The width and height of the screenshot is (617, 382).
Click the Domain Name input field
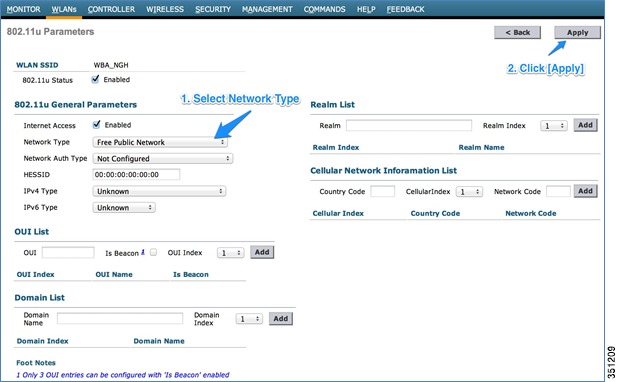pos(120,318)
